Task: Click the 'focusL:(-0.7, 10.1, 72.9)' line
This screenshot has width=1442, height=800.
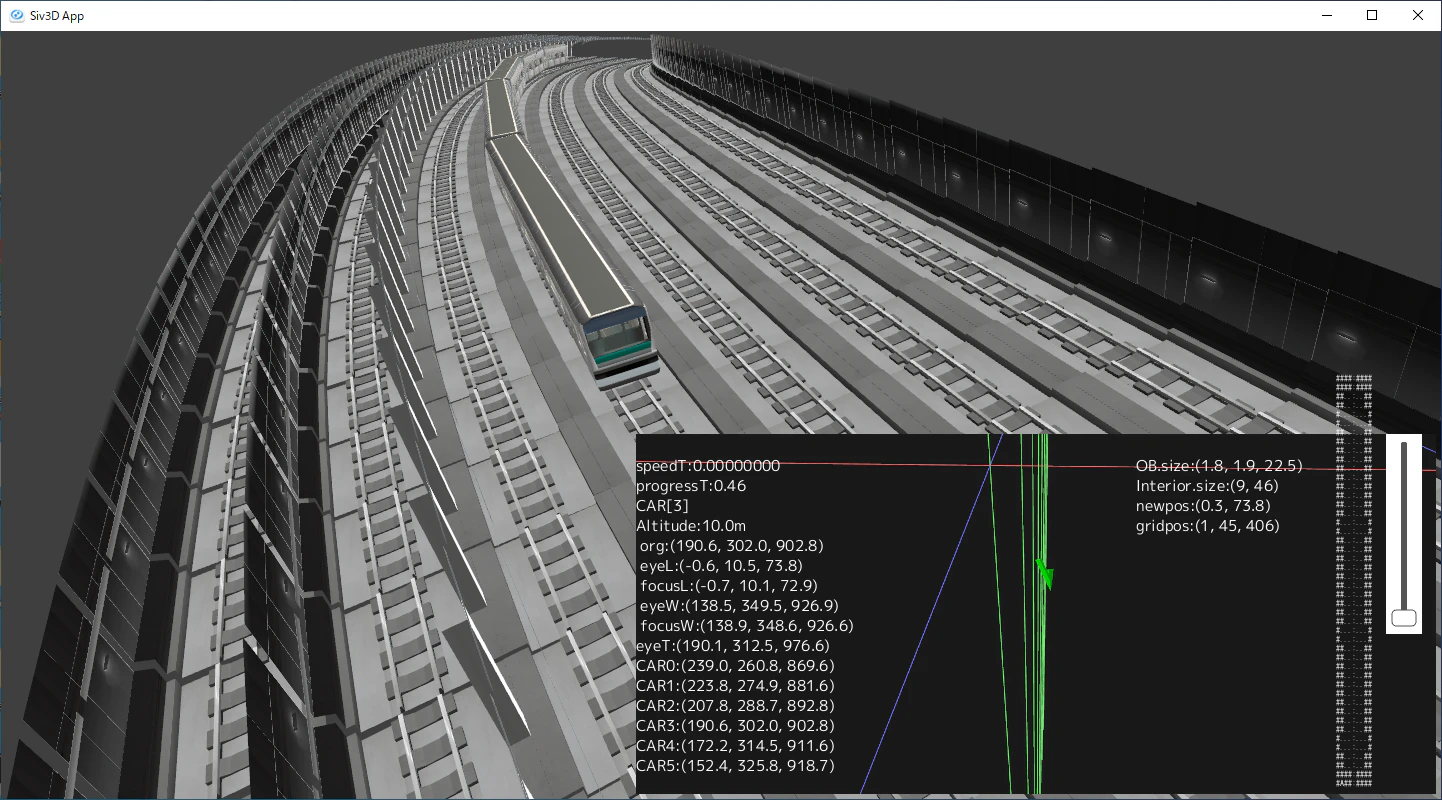Action: [x=729, y=586]
